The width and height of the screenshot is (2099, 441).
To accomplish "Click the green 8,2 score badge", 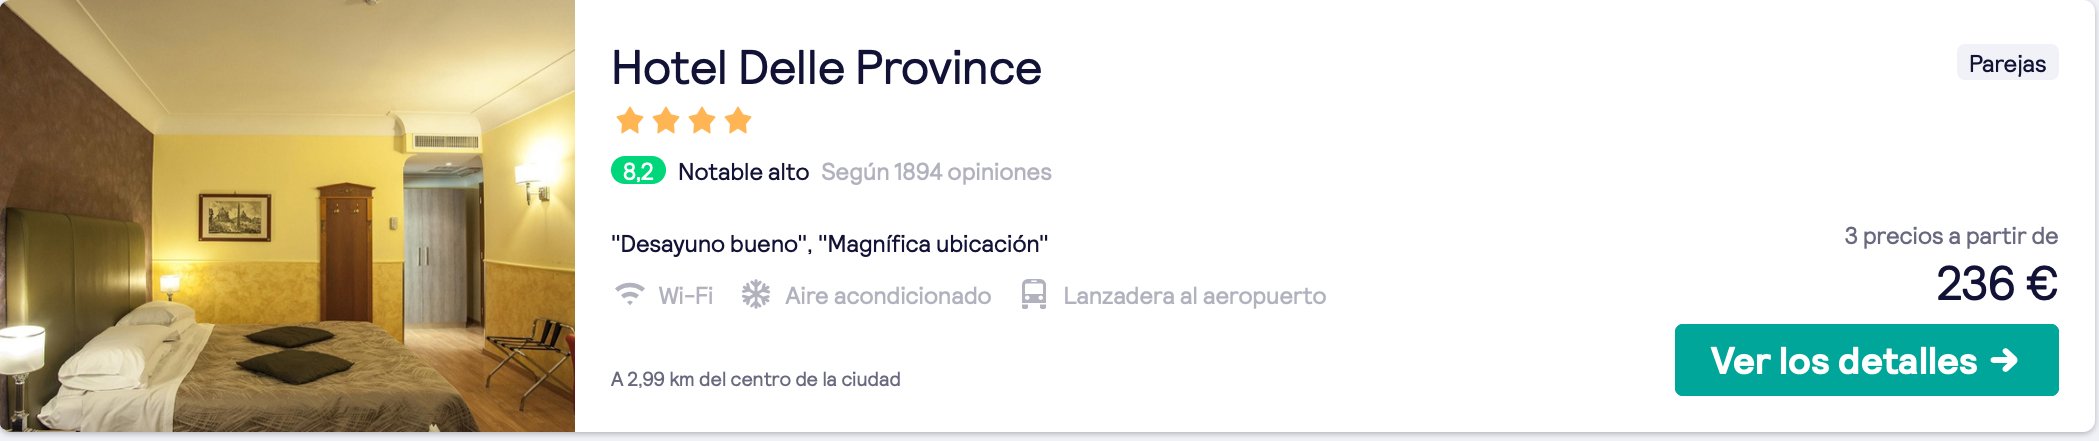I will click(x=638, y=171).
